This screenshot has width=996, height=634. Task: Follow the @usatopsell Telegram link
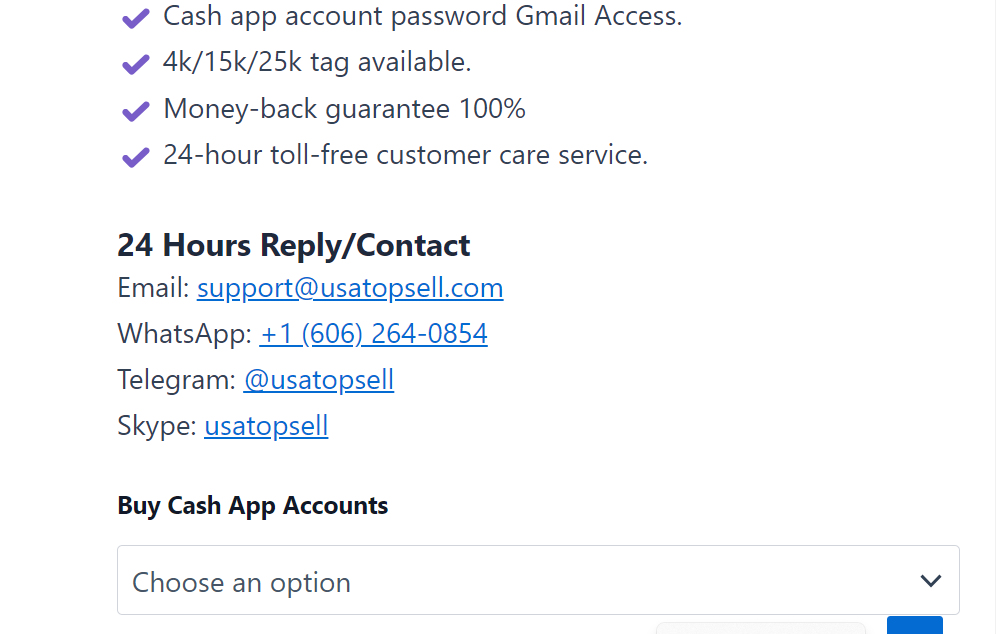319,380
